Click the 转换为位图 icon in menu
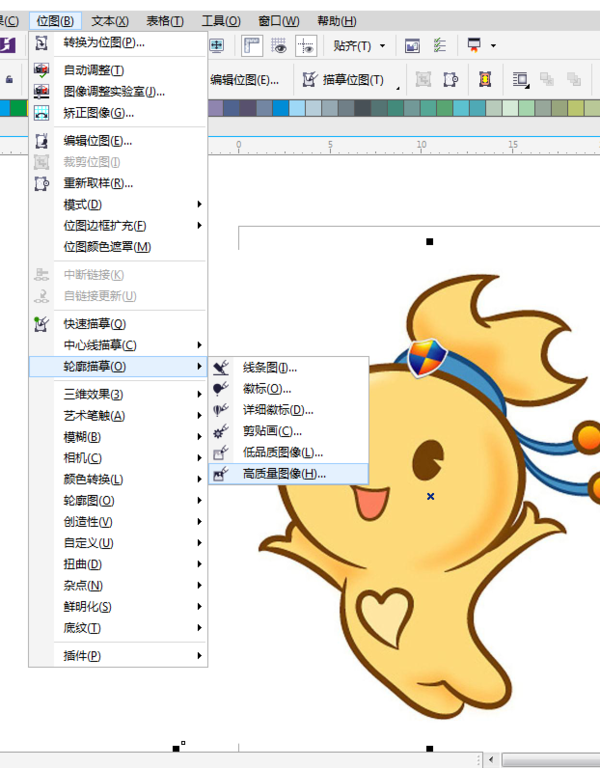Viewport: 600px width, 768px height. tap(42, 43)
